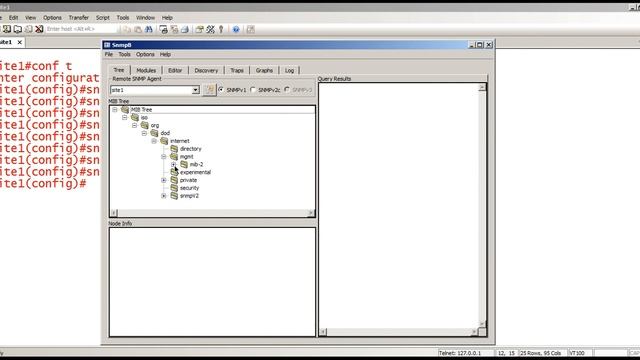Click the Print Selection toolbar icon
The width and height of the screenshot is (640, 360).
tap(174, 29)
